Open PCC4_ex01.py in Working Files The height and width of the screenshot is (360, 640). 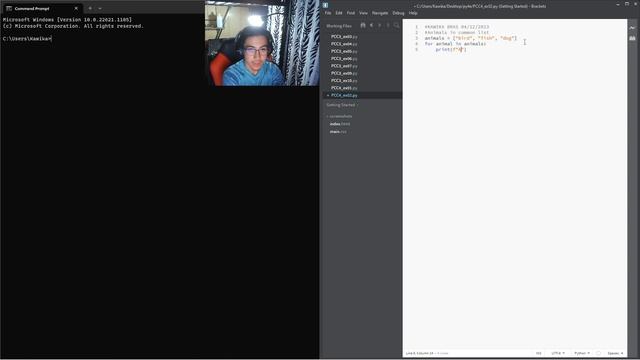click(x=344, y=88)
